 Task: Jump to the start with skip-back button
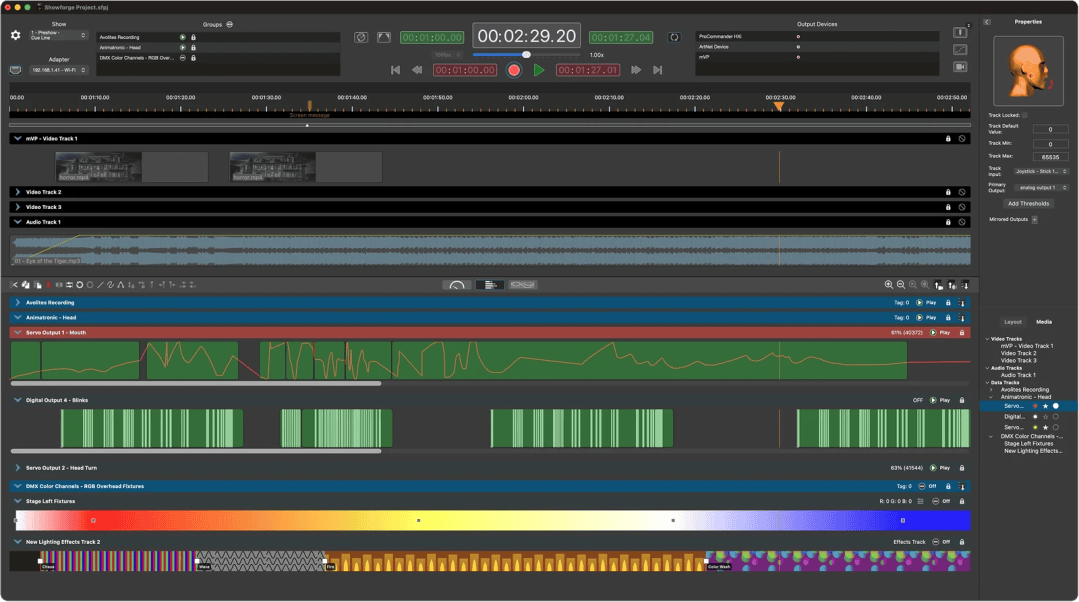[x=395, y=70]
